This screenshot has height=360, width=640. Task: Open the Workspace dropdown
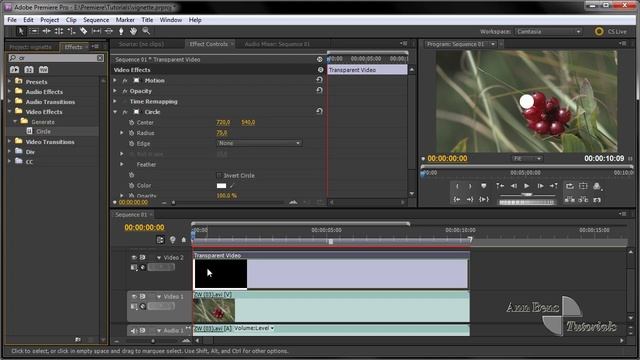pyautogui.click(x=548, y=31)
